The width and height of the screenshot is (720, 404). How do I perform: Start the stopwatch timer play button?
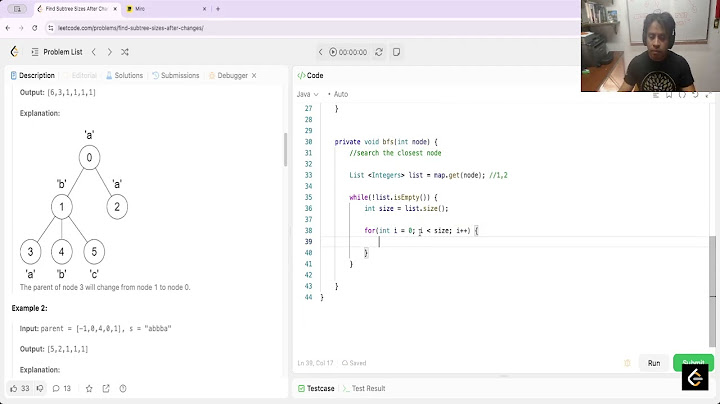[x=333, y=52]
